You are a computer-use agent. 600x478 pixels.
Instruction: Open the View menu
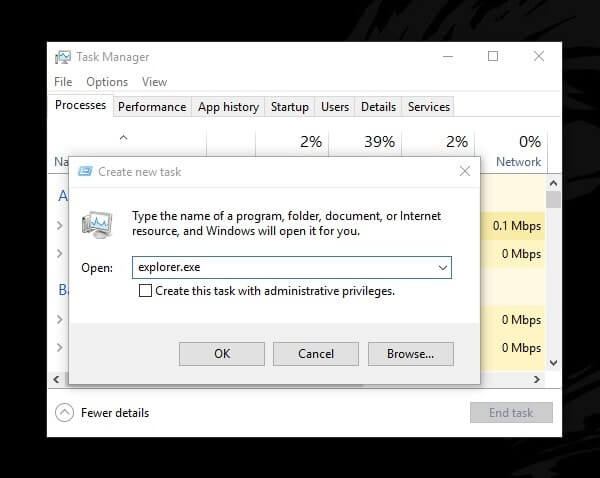coord(155,82)
